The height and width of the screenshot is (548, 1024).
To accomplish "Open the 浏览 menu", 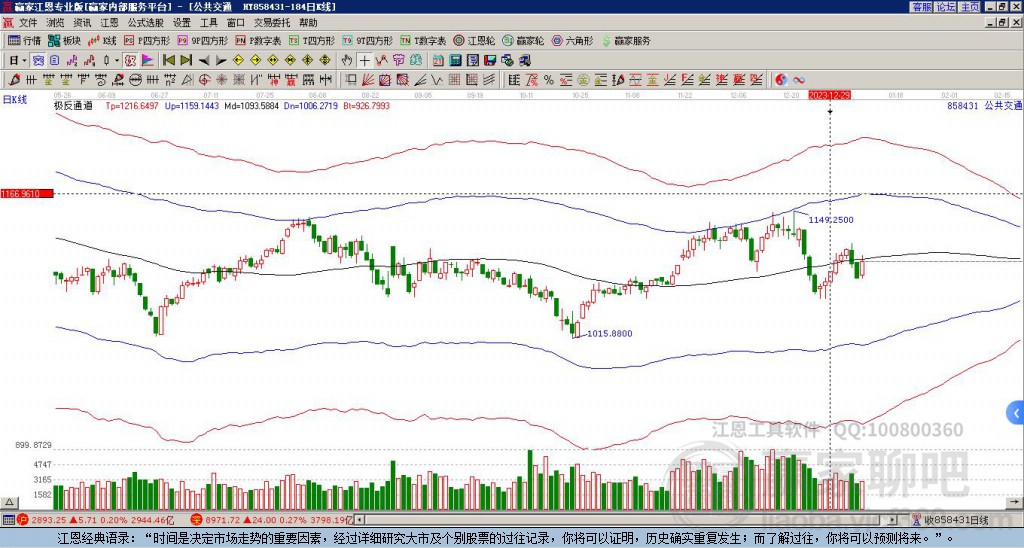I will pyautogui.click(x=56, y=23).
